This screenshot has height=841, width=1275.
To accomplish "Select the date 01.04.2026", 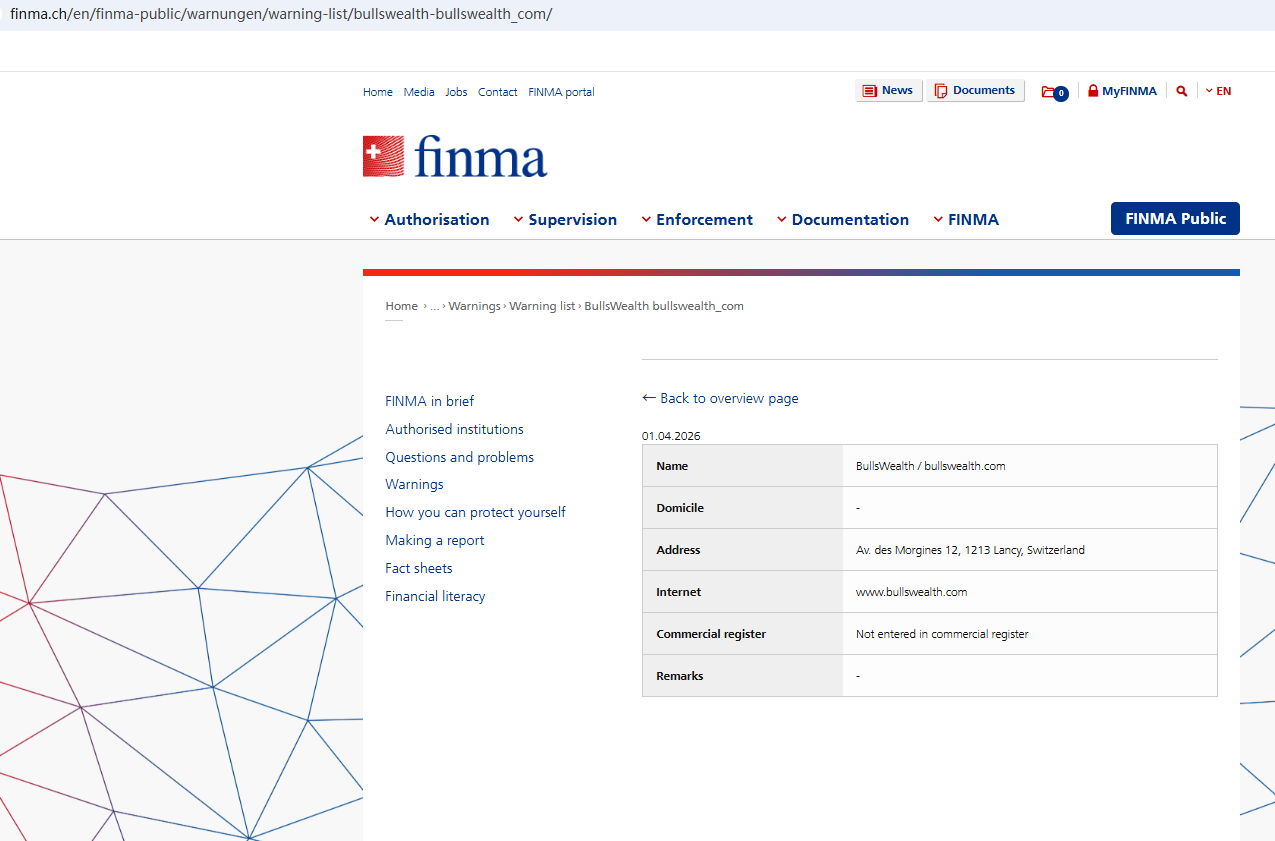I will click(x=671, y=436).
